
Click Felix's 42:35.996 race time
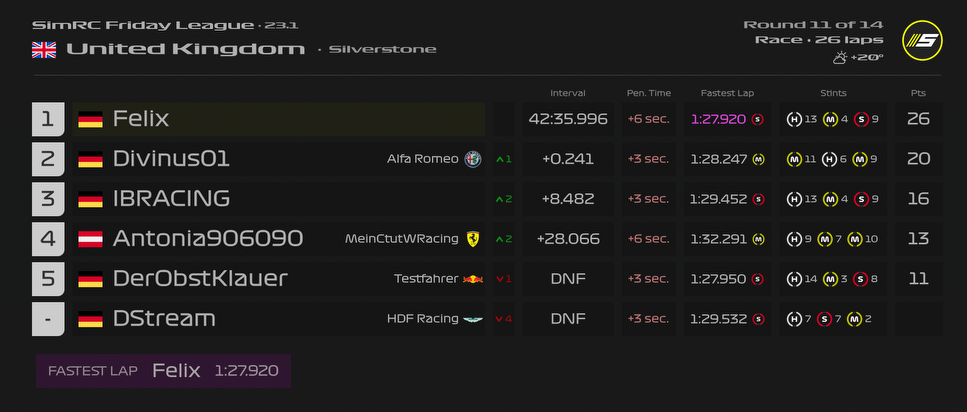pyautogui.click(x=568, y=119)
